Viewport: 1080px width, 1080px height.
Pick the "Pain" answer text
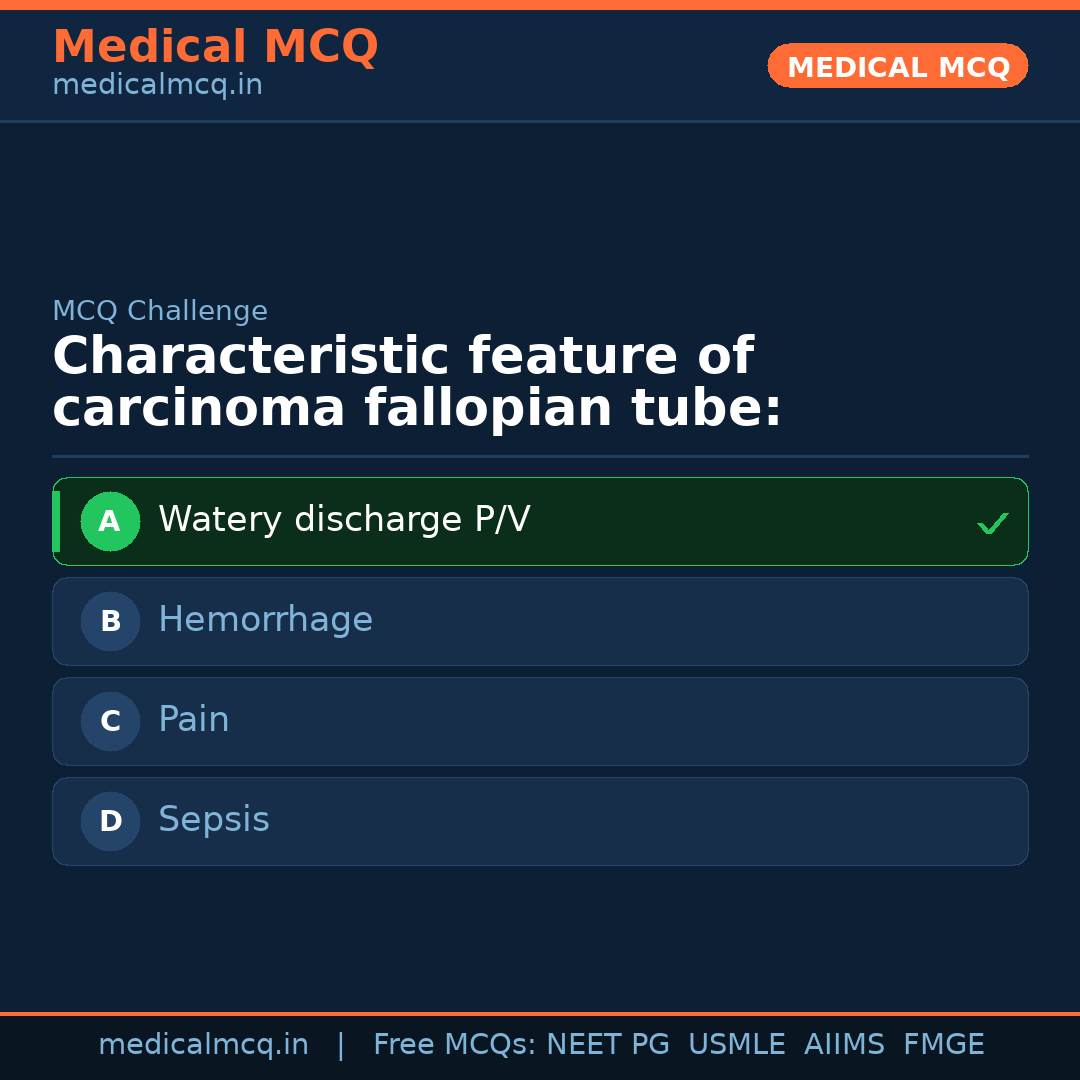tap(194, 720)
